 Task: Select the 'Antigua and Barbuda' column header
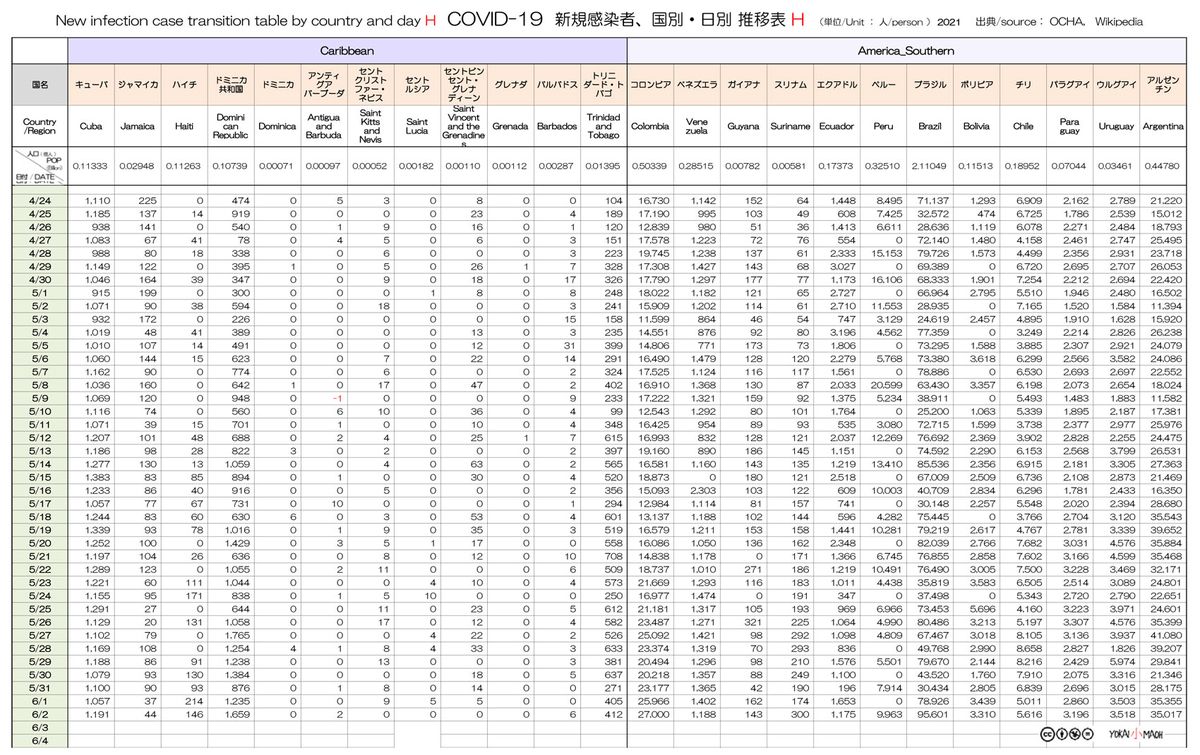click(x=324, y=127)
